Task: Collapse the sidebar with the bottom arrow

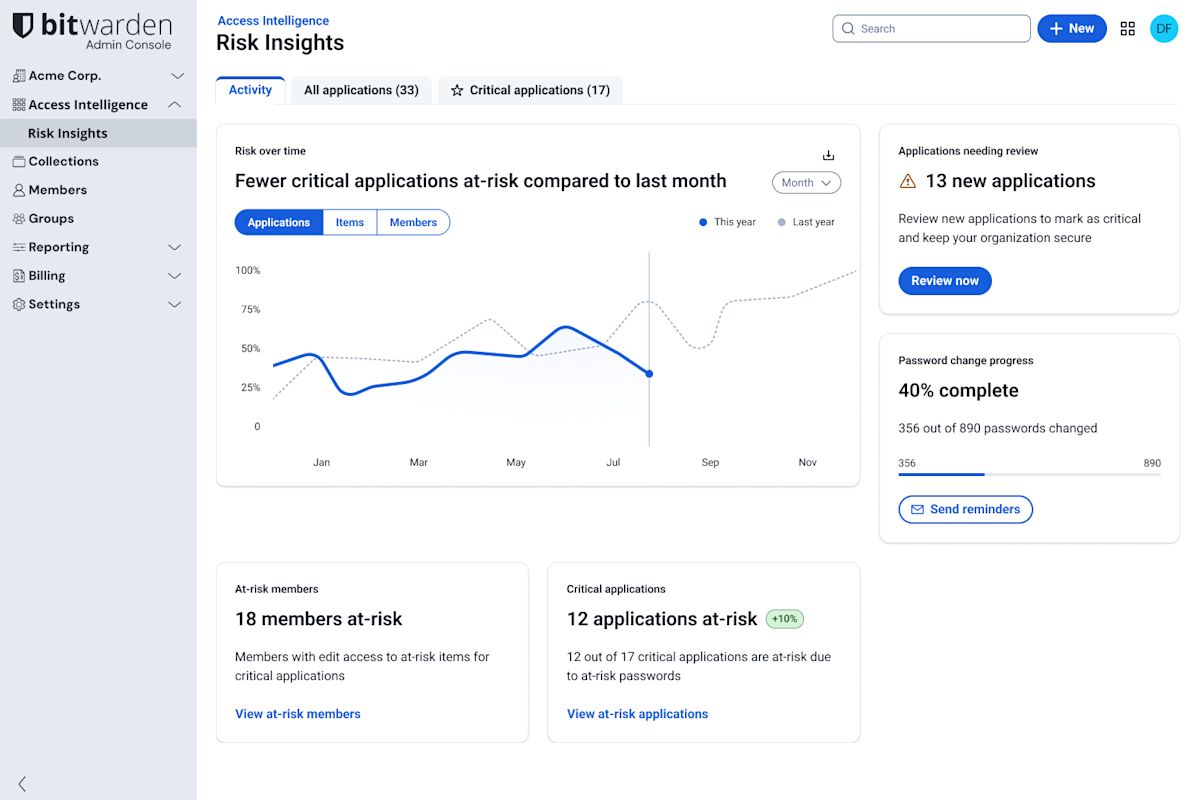Action: [x=22, y=784]
